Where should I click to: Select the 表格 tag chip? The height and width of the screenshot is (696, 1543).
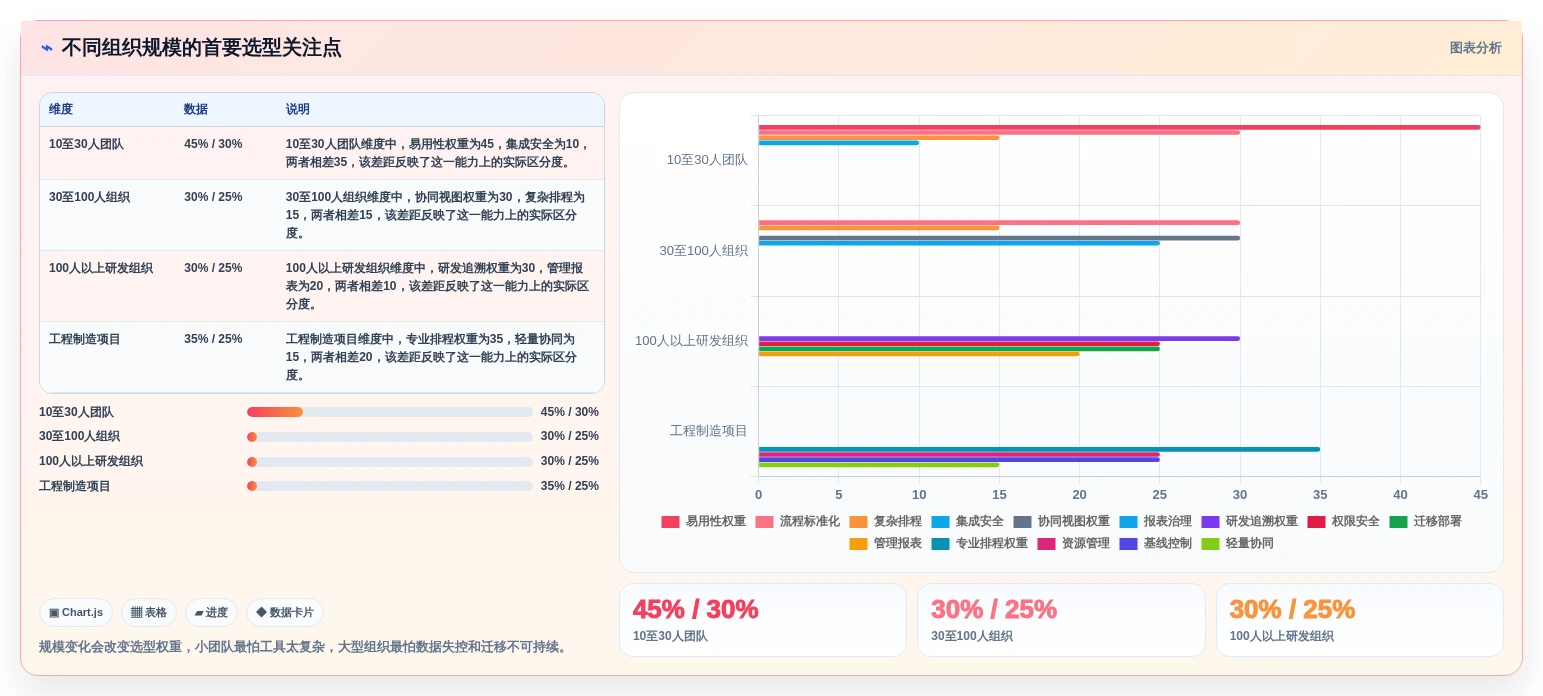[x=149, y=613]
